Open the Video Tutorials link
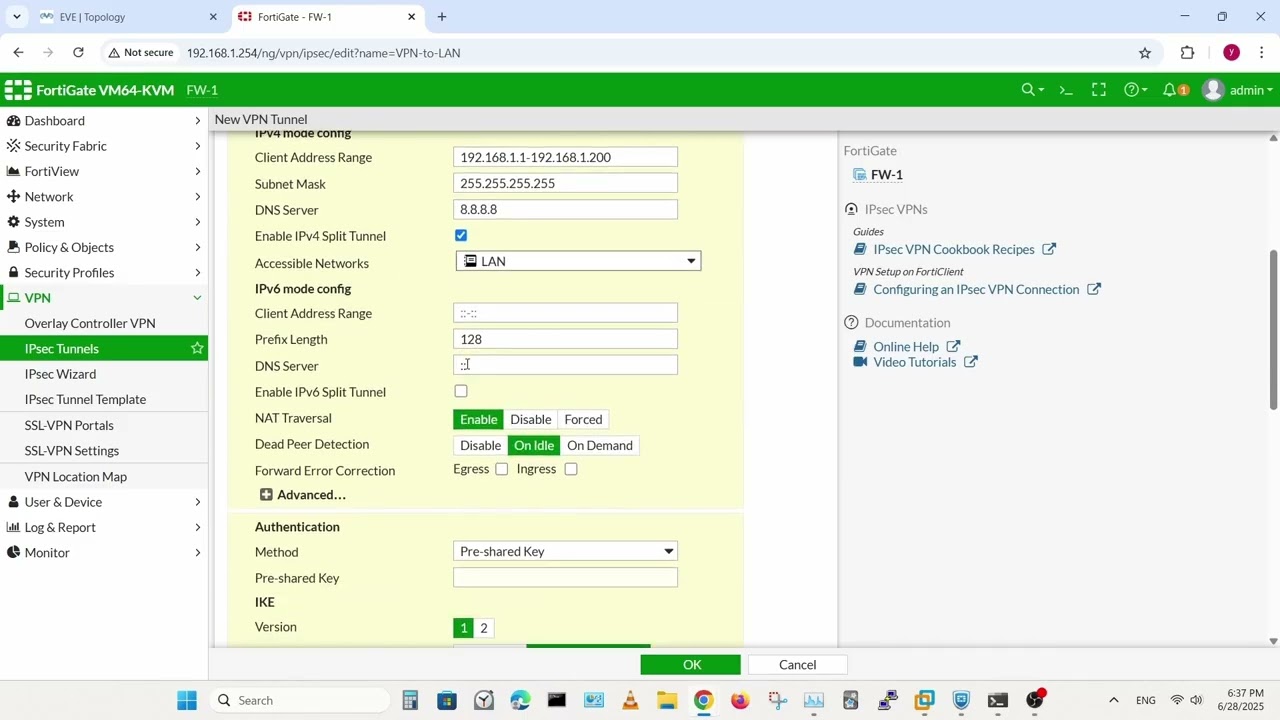The width and height of the screenshot is (1280, 720). [x=915, y=362]
